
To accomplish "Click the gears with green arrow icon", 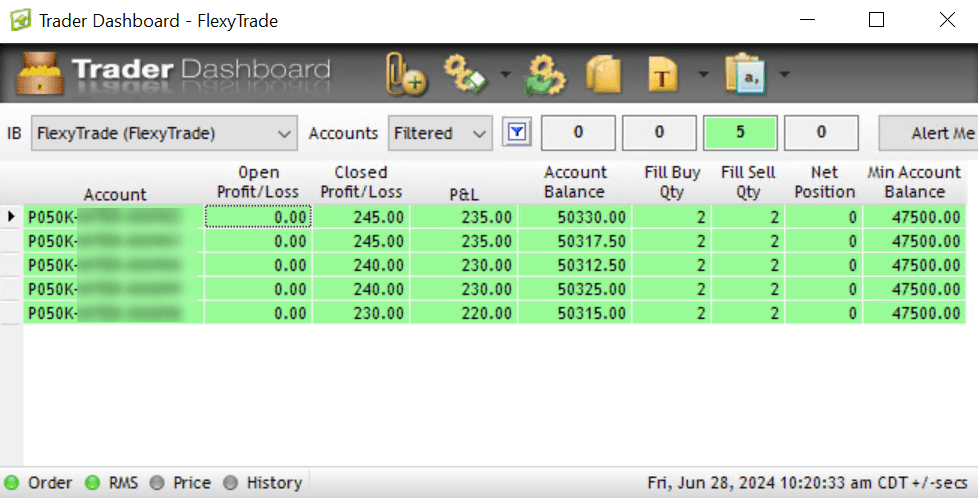I will coord(545,74).
